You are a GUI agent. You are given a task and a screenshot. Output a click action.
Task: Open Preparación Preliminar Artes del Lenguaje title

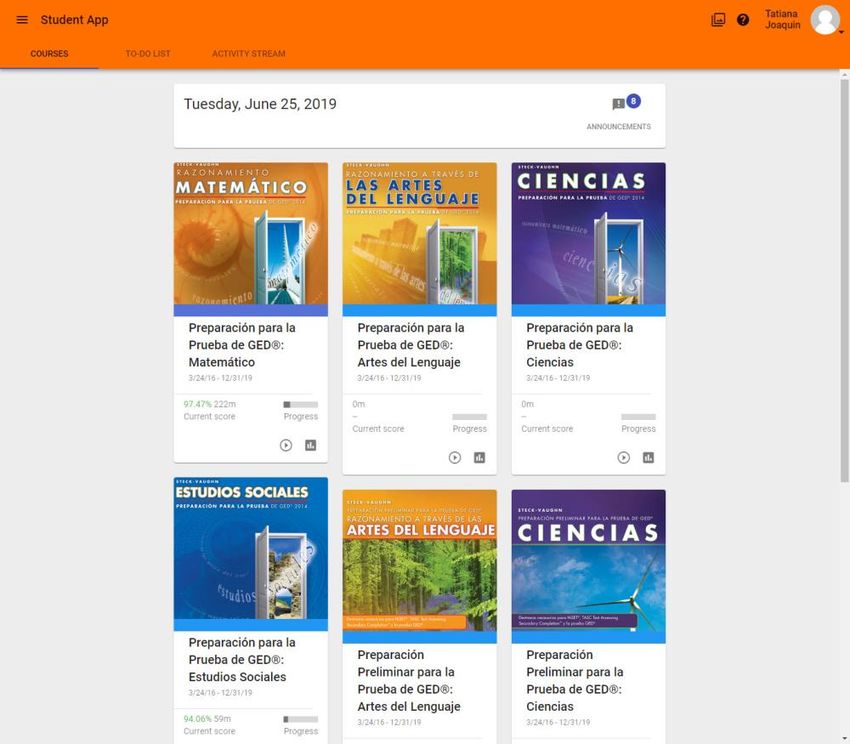409,681
